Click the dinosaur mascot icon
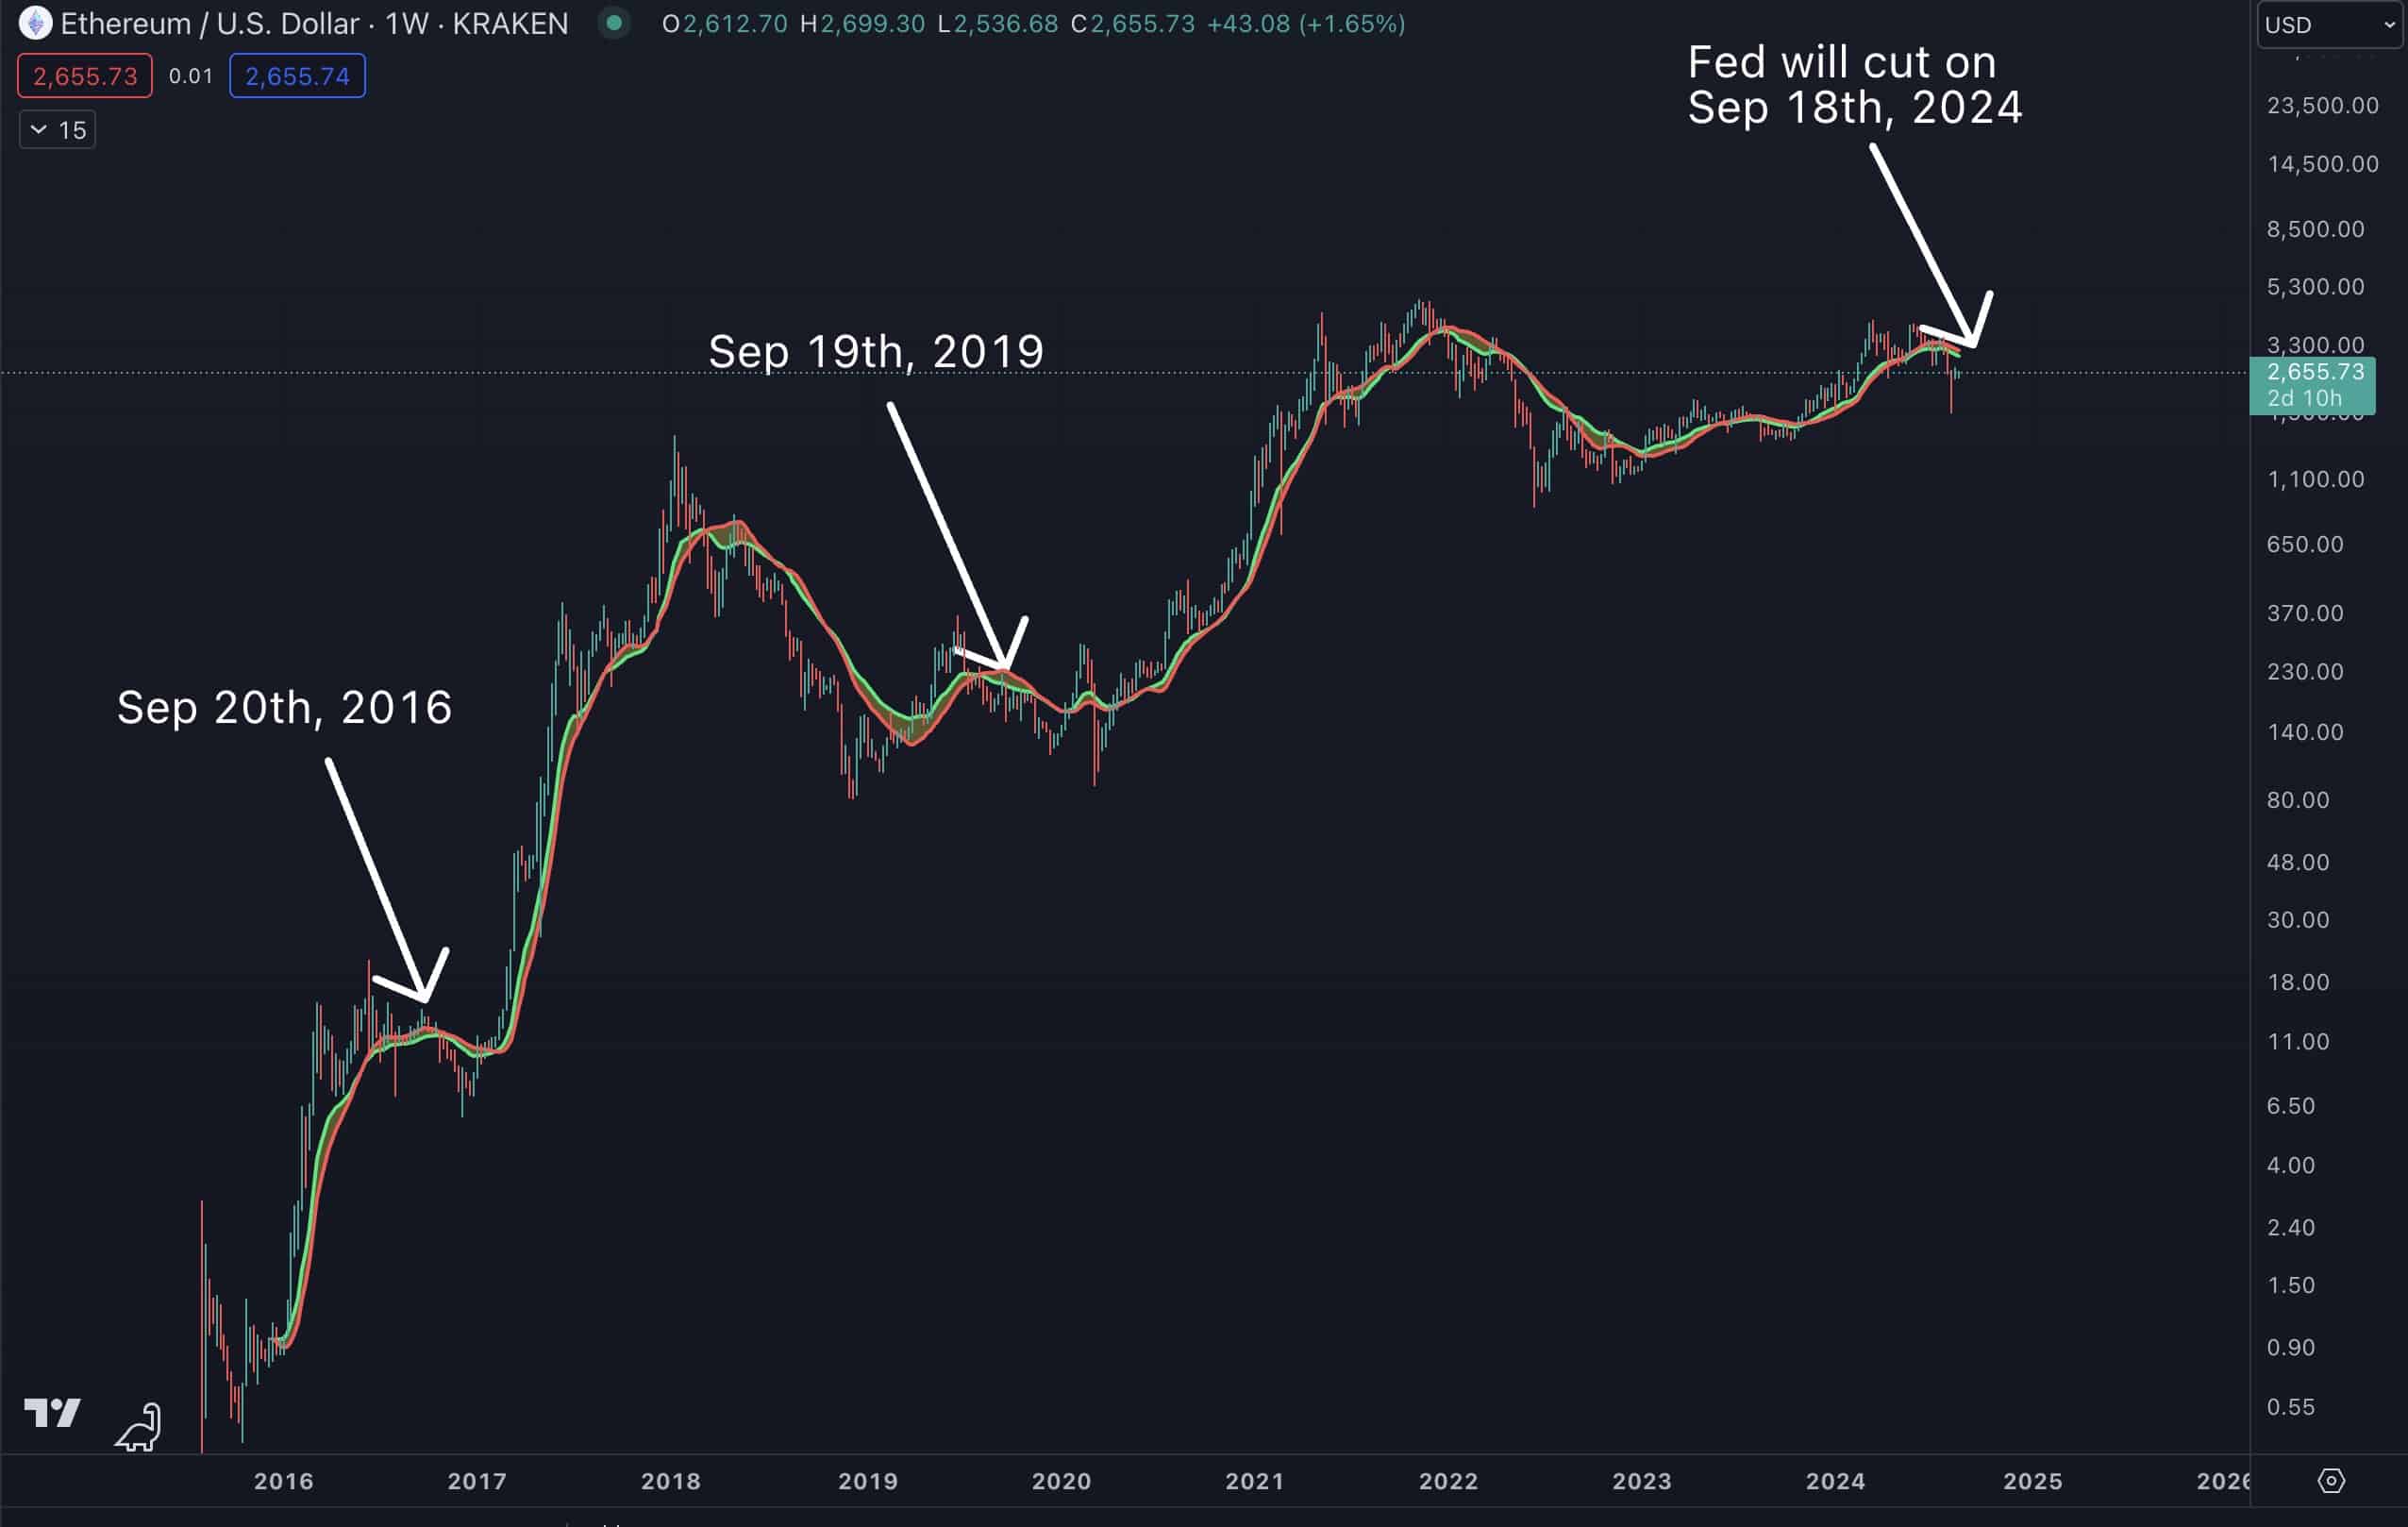Viewport: 2408px width, 1527px height. point(138,1424)
